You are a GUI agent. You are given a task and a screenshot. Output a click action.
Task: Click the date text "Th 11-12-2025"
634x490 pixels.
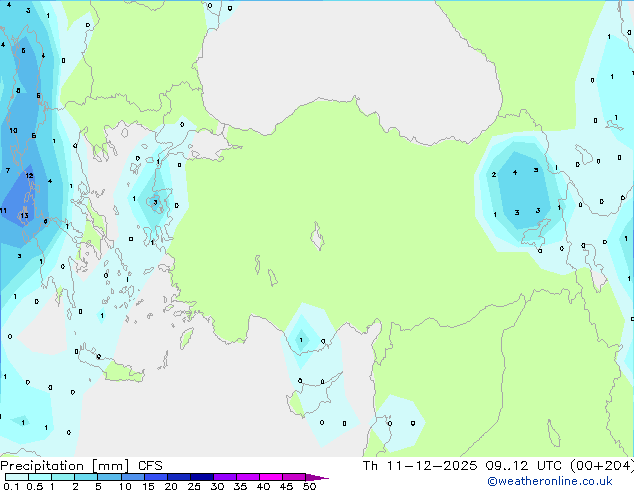click(x=420, y=466)
